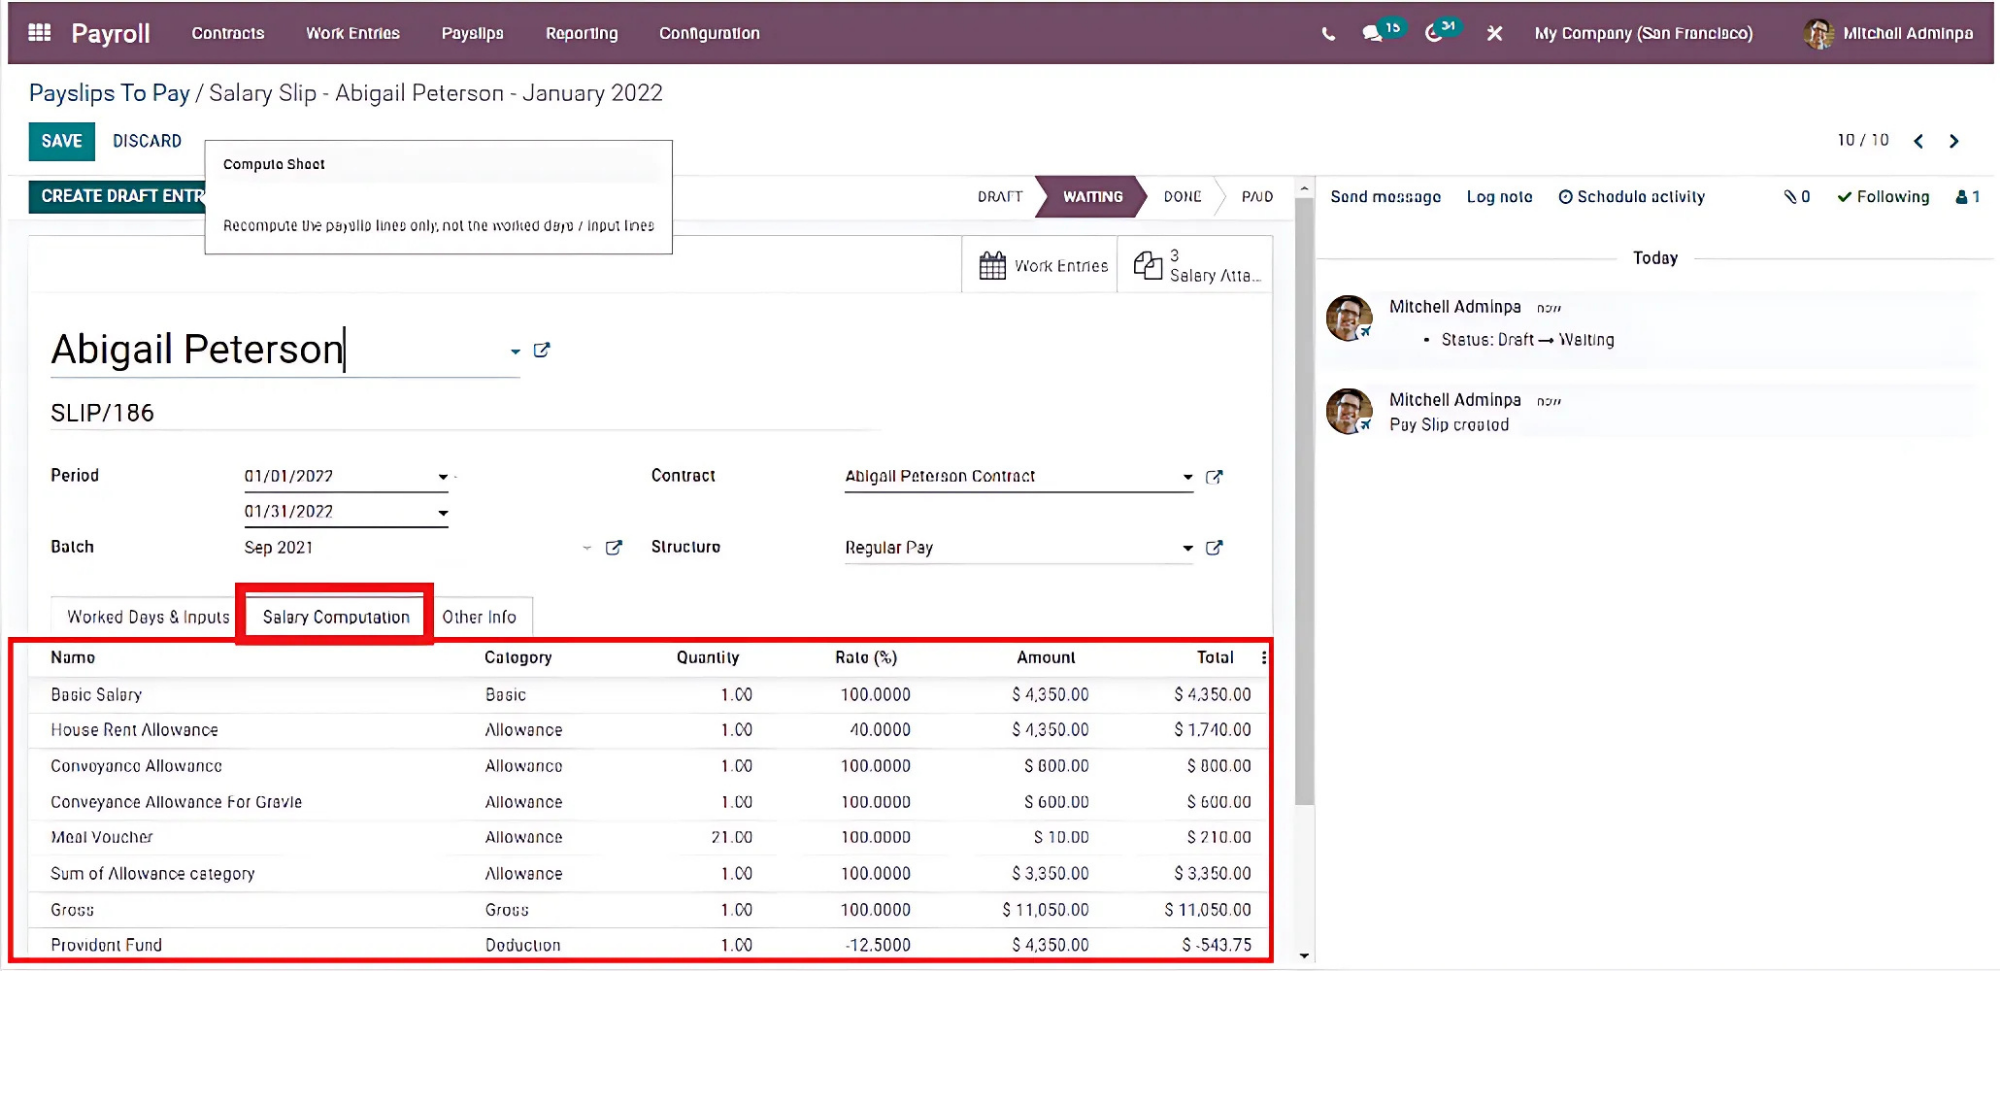
Task: Open the conversations chat icon
Action: pos(1373,33)
